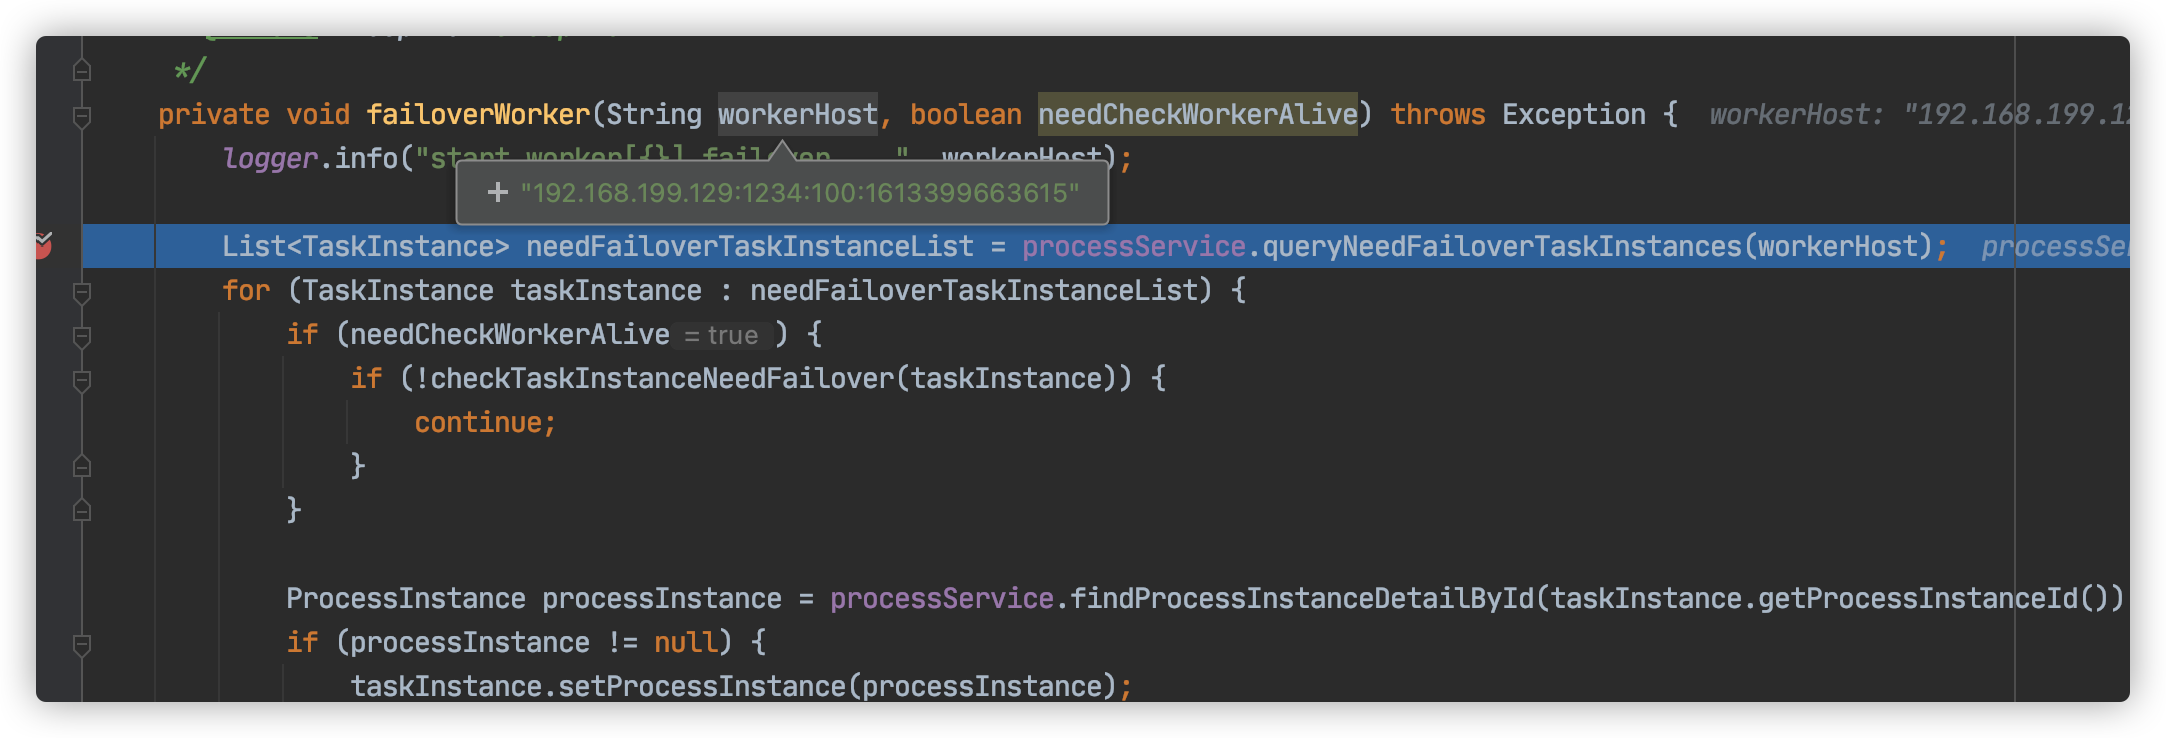
Task: Click the fold icon beside the checkTaskInstanceNeedFailover check
Action: [80, 377]
